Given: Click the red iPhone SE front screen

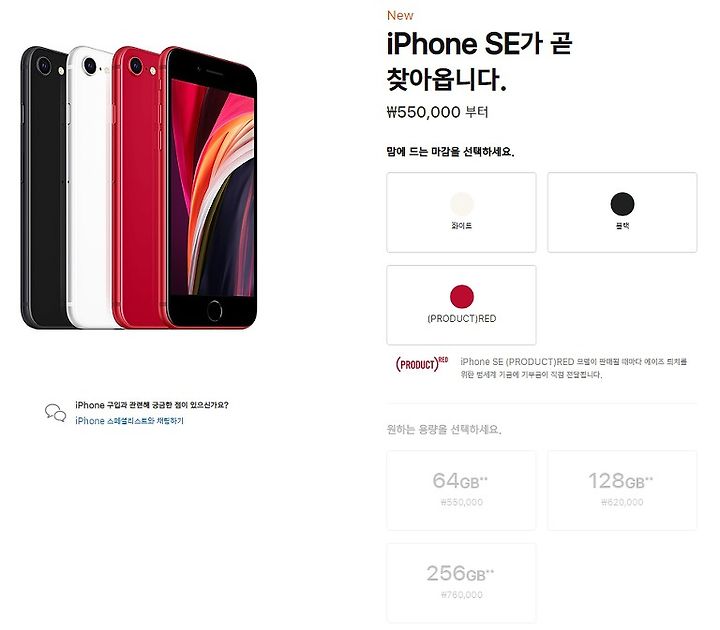Looking at the screenshot, I should (x=212, y=187).
